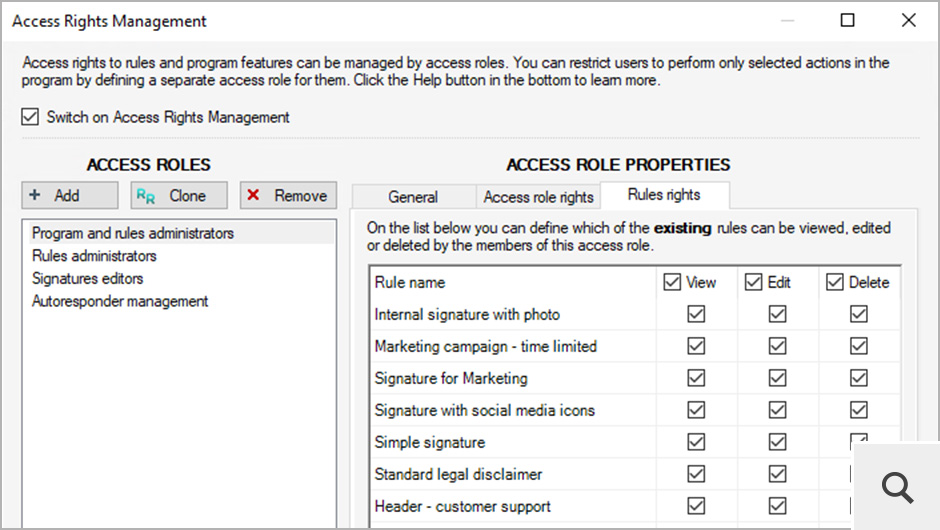
Task: Select Rules administrators role
Action: pyautogui.click(x=94, y=255)
